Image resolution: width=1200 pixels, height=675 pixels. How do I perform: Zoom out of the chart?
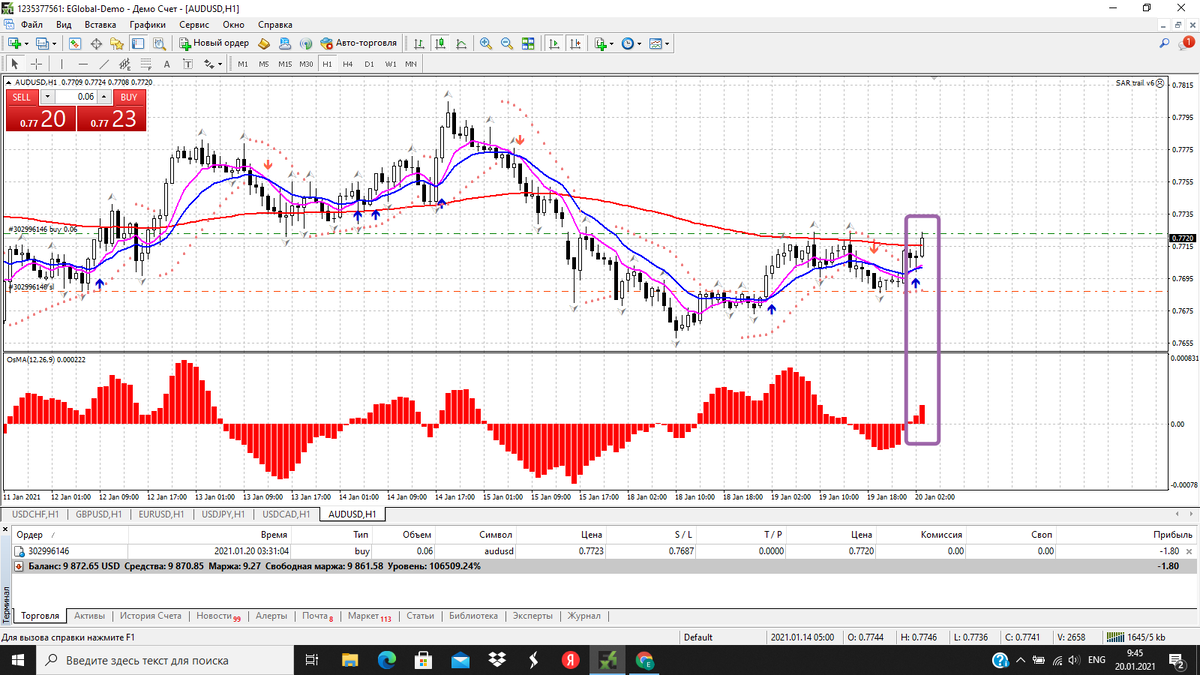[x=506, y=43]
